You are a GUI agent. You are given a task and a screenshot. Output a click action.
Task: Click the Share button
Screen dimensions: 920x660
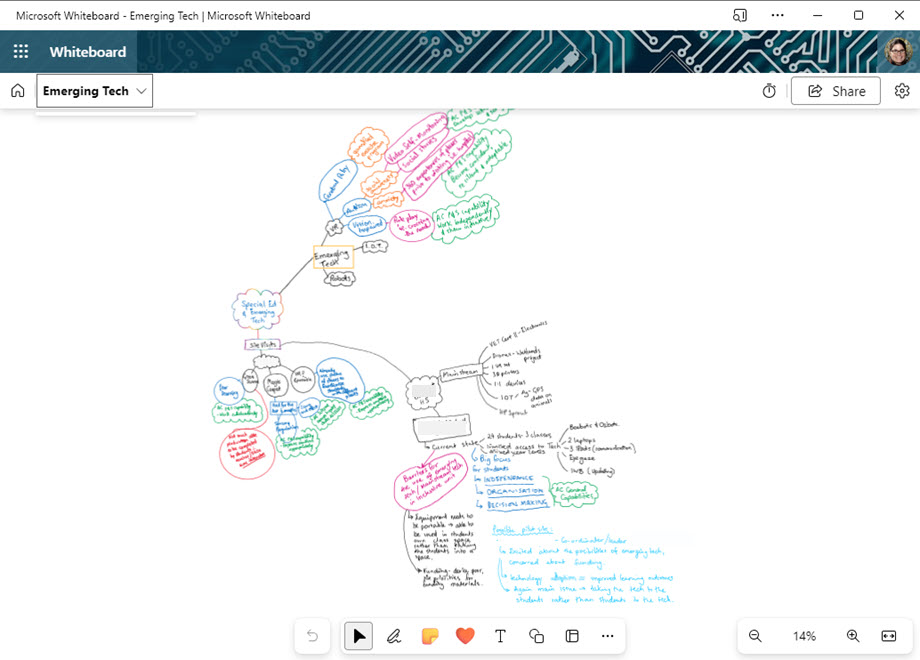[x=836, y=91]
